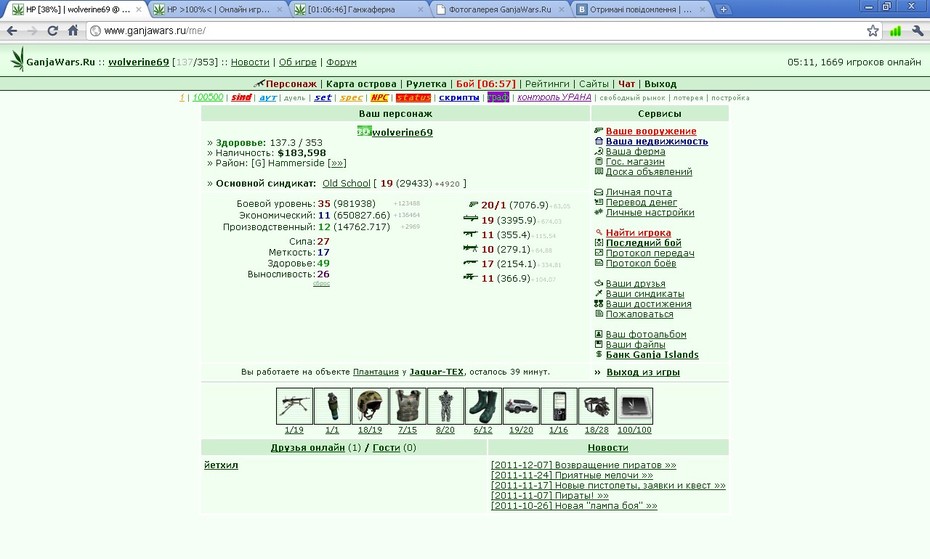Click the syndicate badge icon beside wolverine69
Screen dimensions: 930x559
tap(364, 131)
